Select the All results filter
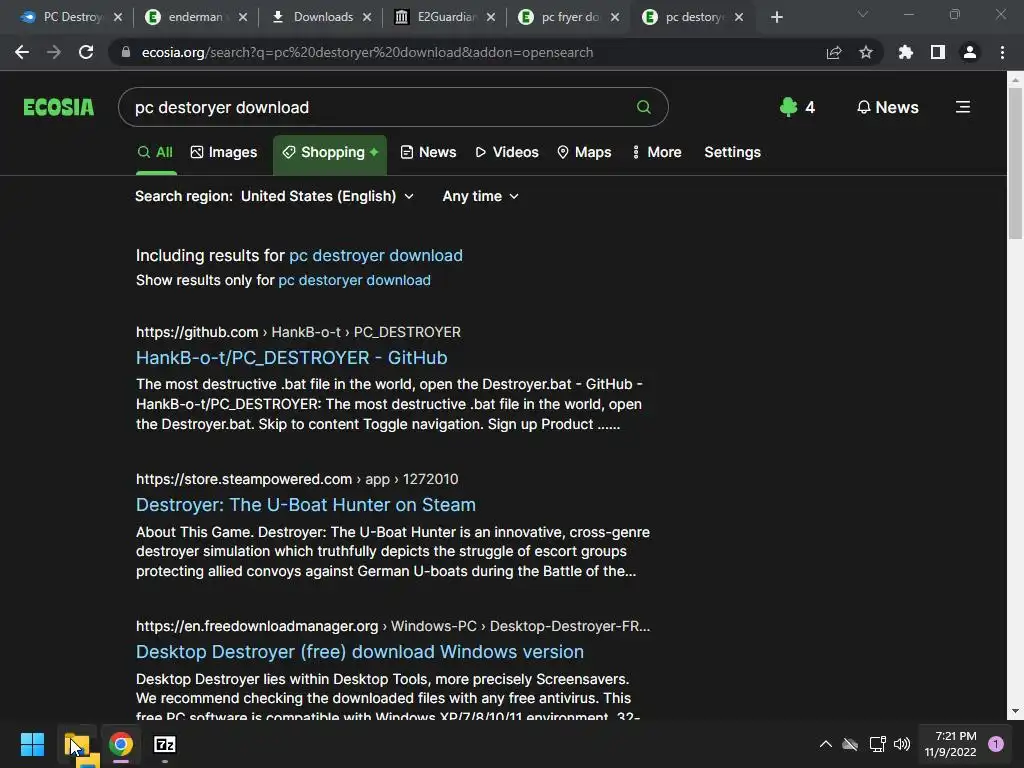The image size is (1024, 768). [x=155, y=152]
